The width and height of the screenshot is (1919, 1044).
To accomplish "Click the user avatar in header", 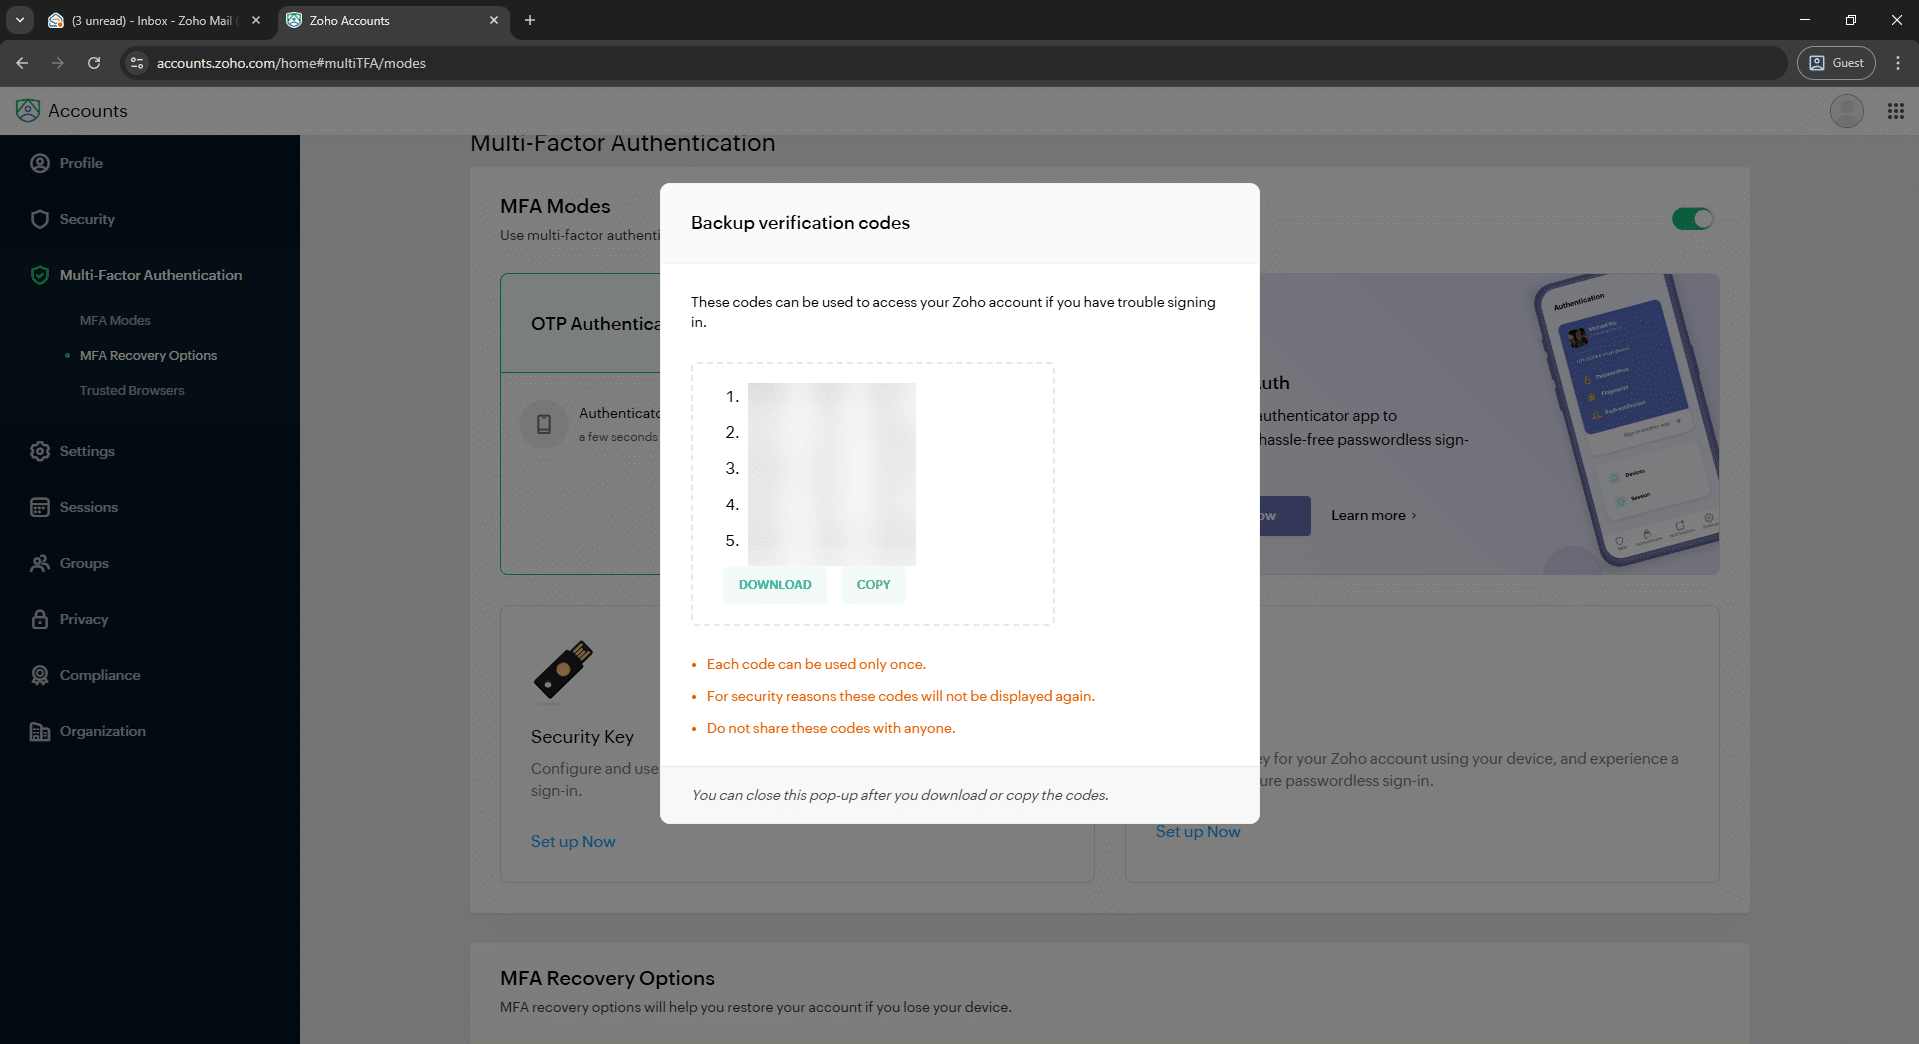I will (x=1846, y=111).
